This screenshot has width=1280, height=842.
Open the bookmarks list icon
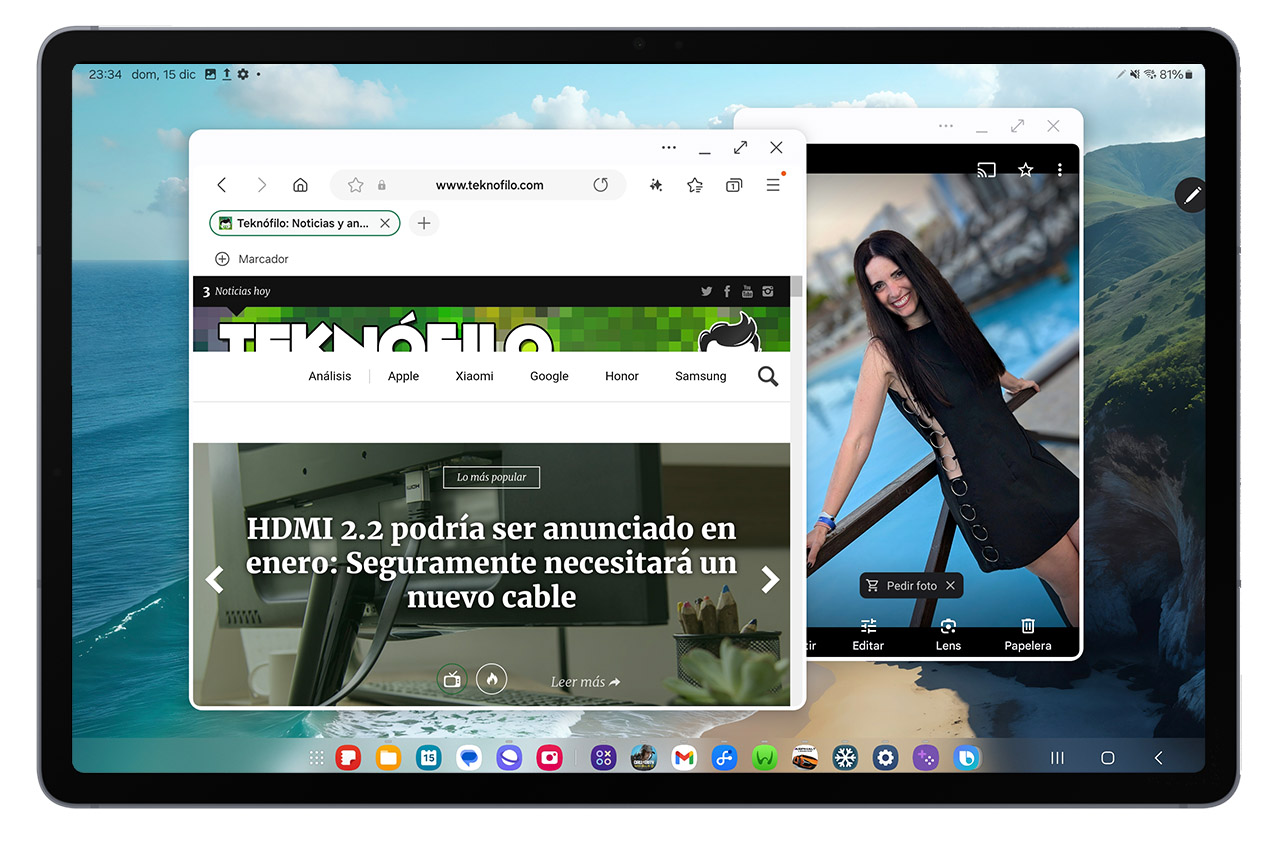(695, 185)
